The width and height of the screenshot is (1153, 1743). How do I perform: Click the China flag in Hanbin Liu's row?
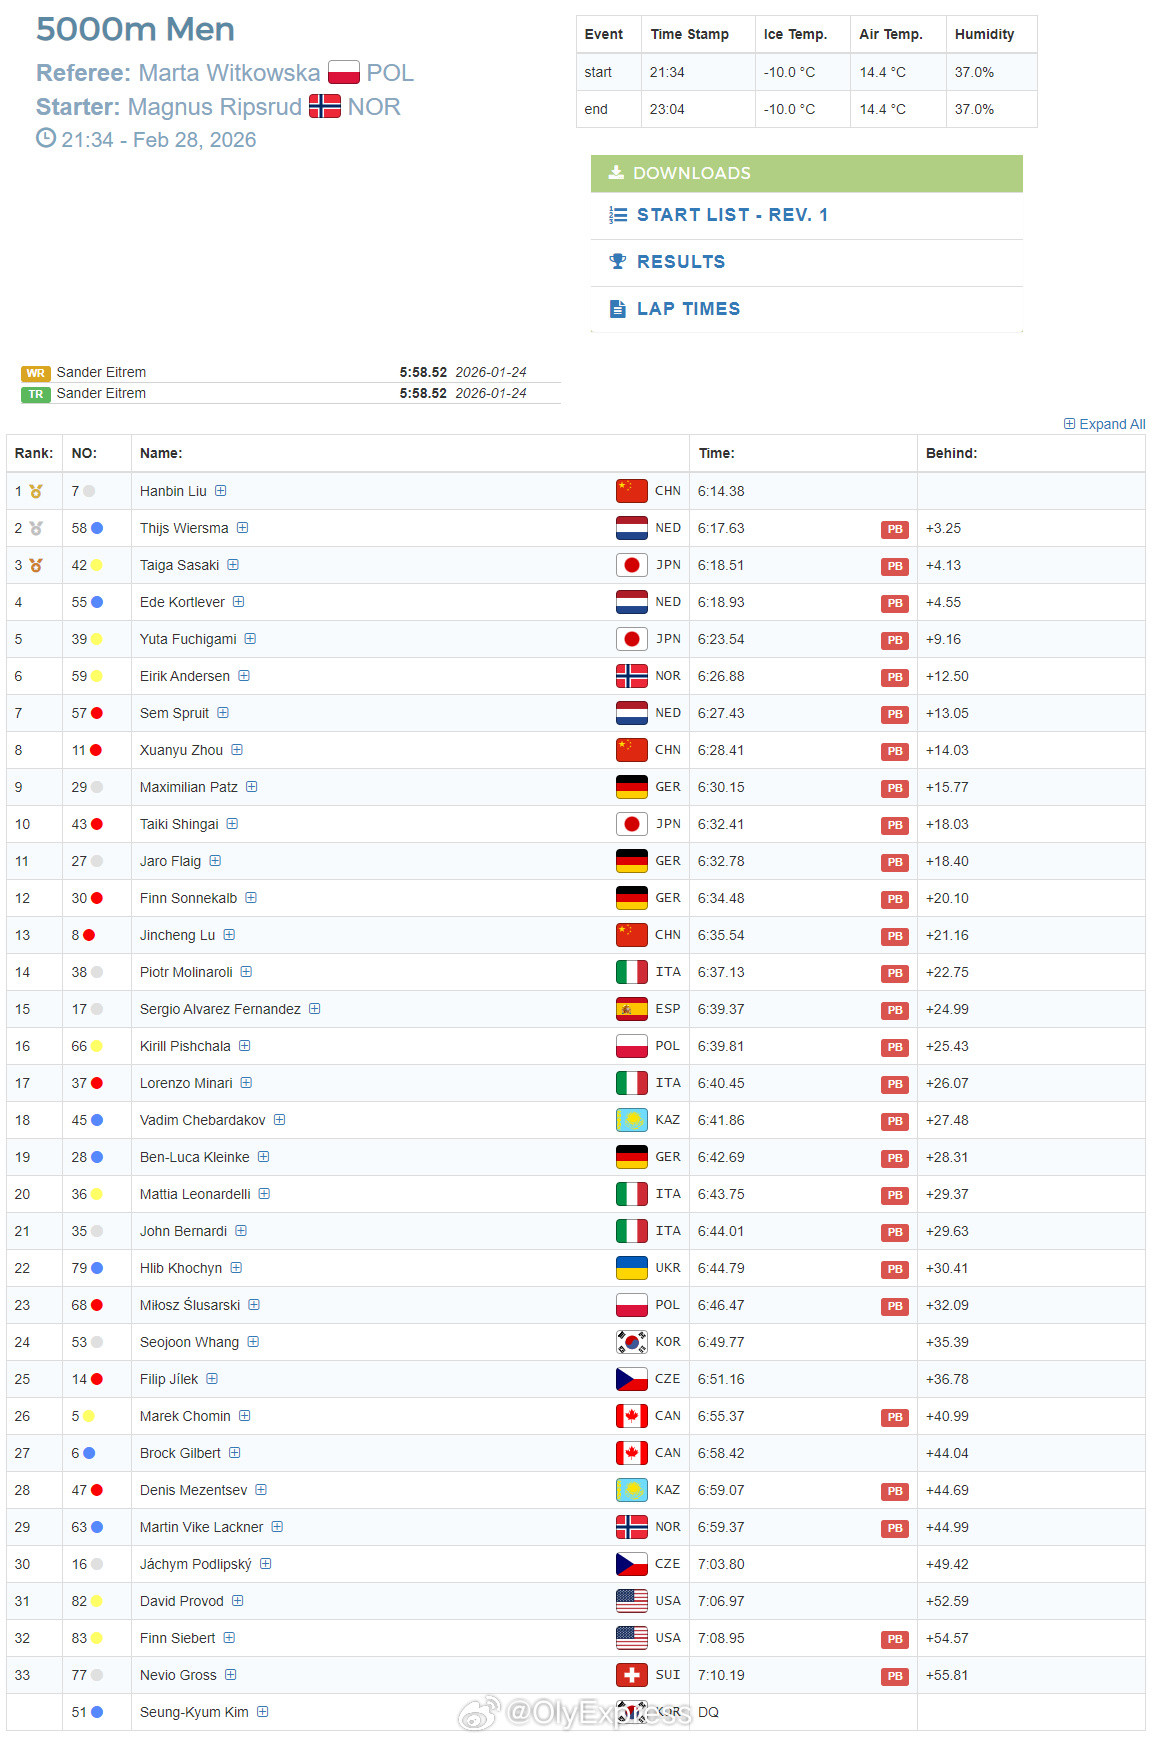coord(632,491)
